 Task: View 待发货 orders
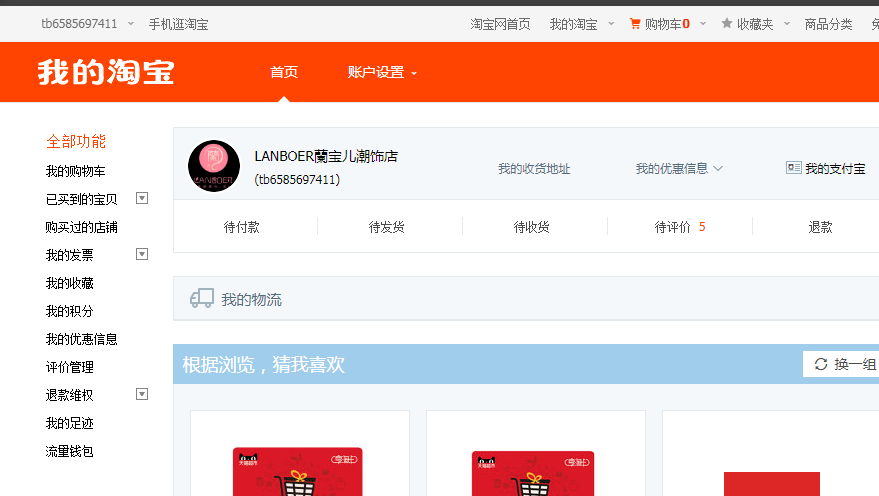click(x=386, y=227)
